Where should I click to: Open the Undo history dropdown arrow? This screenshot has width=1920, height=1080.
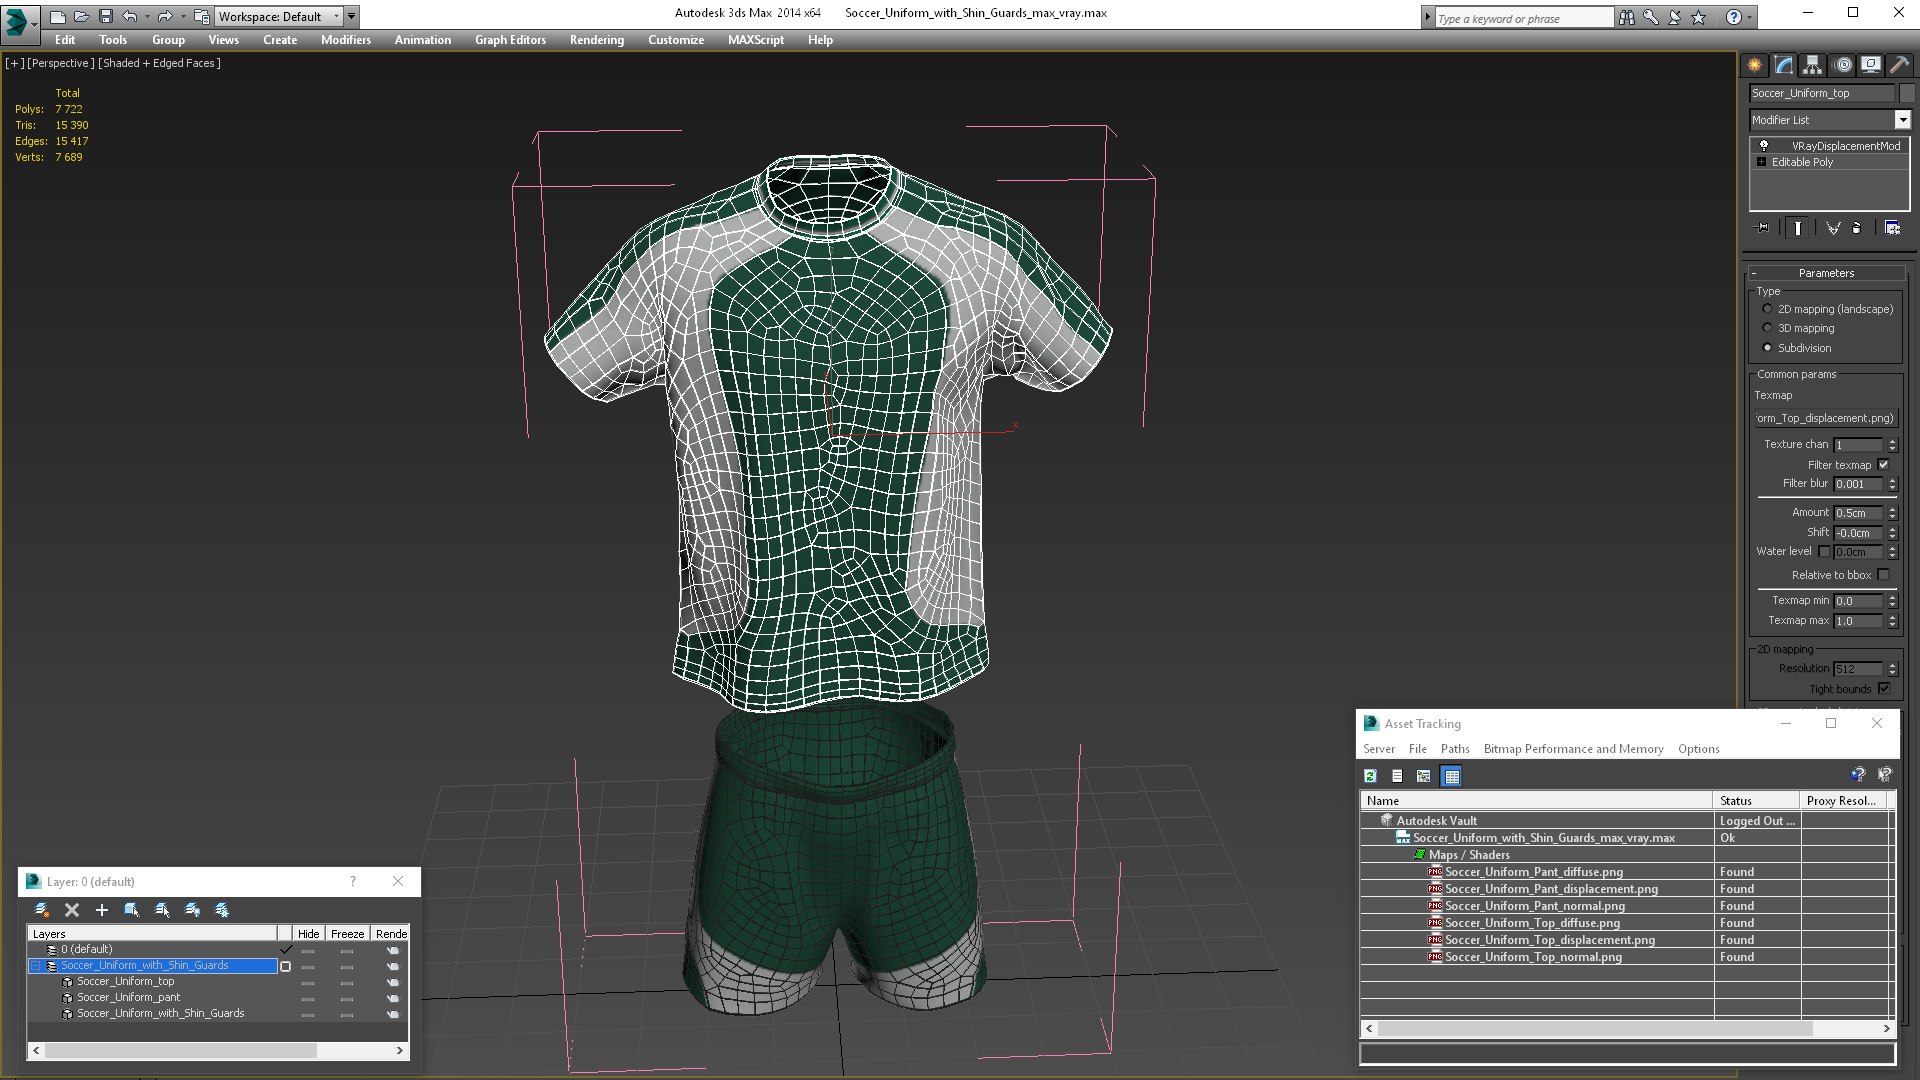[148, 16]
